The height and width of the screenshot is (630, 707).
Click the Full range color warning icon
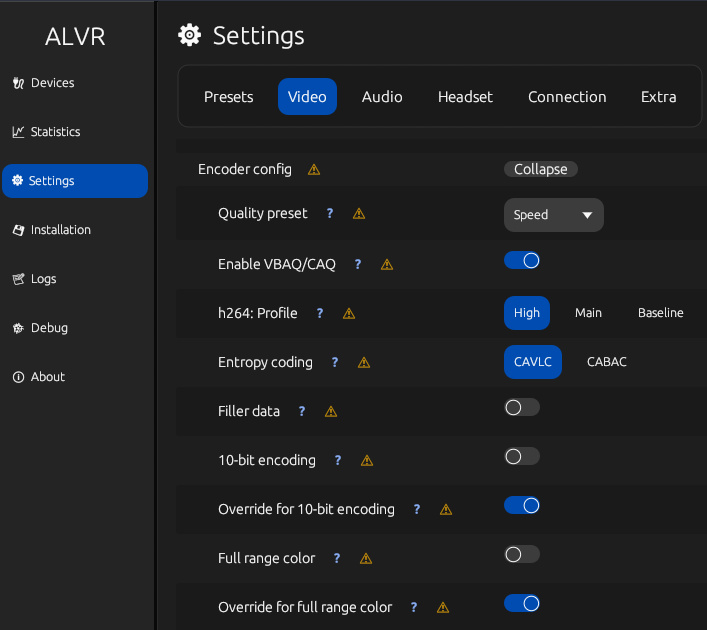(366, 558)
